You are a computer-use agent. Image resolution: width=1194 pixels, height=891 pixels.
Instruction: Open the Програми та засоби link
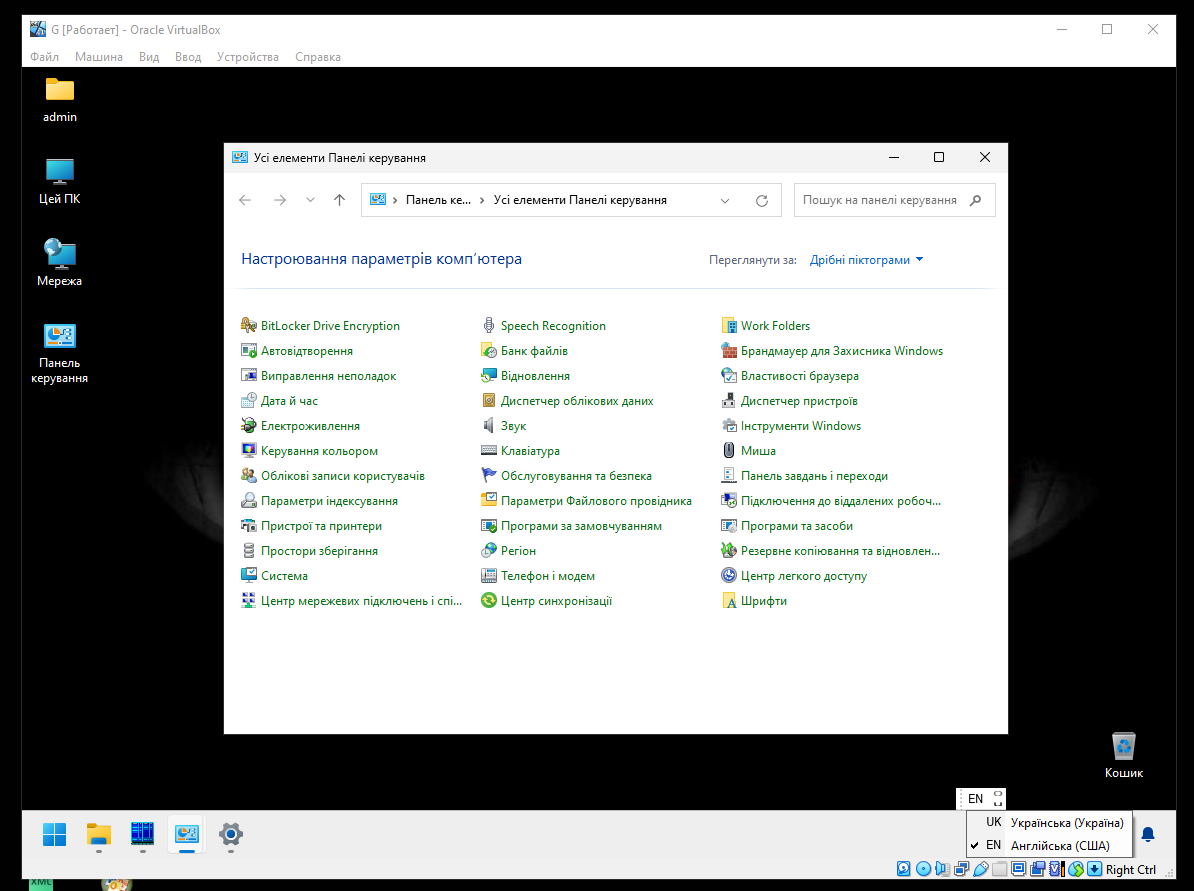pos(796,526)
